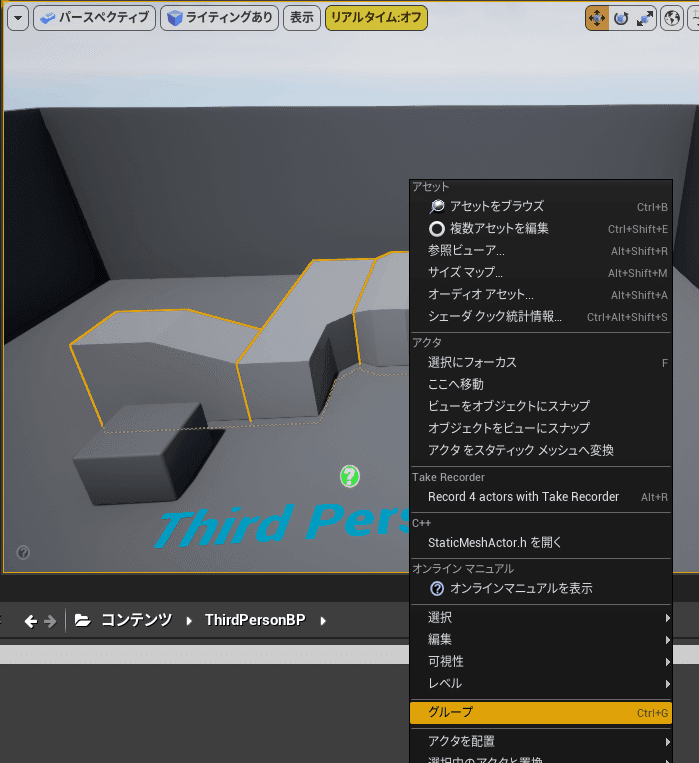699x763 pixels.
Task: Open シェーダ クック統計情報... entry
Action: pyautogui.click(x=541, y=317)
